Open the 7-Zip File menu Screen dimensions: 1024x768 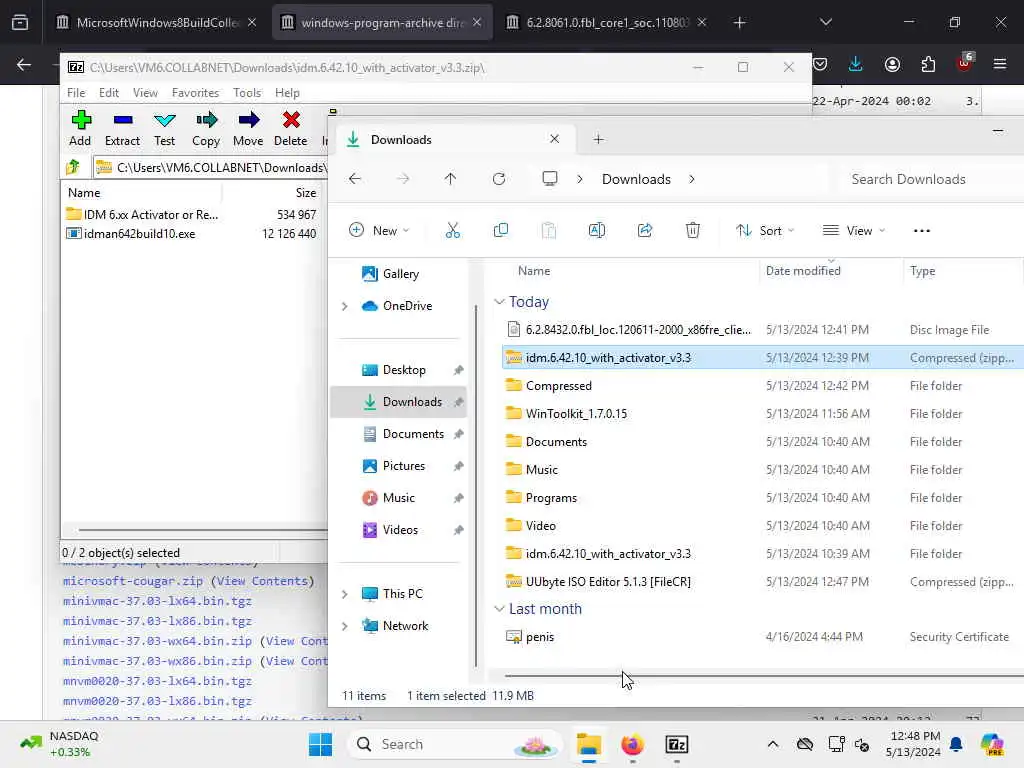coord(76,93)
